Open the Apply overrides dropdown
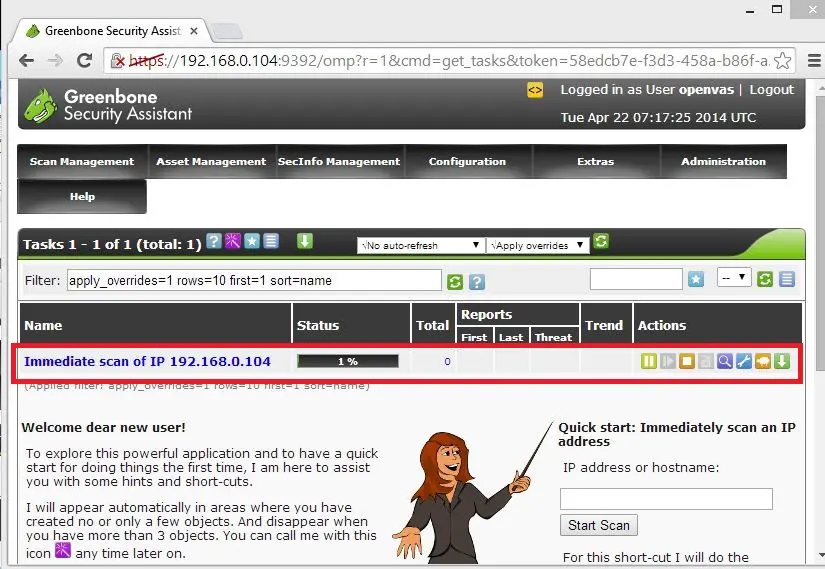This screenshot has height=569, width=825. coord(537,245)
